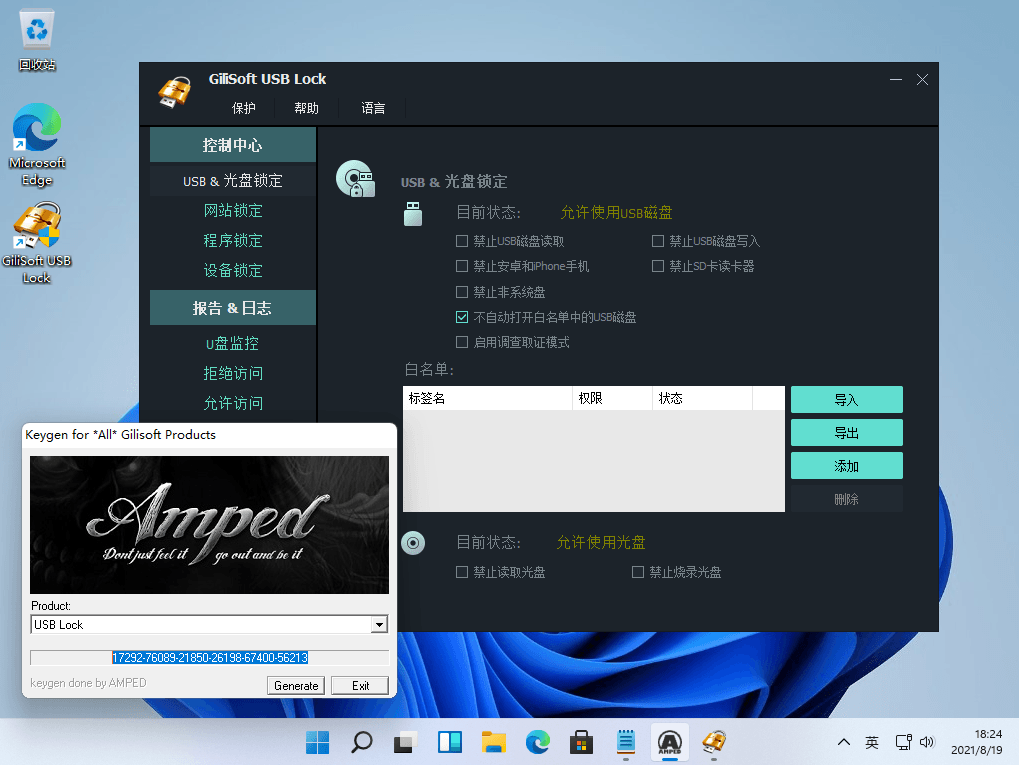Image resolution: width=1019 pixels, height=765 pixels.
Task: Enable 禁止烧录光盘 checkbox
Action: tap(638, 572)
